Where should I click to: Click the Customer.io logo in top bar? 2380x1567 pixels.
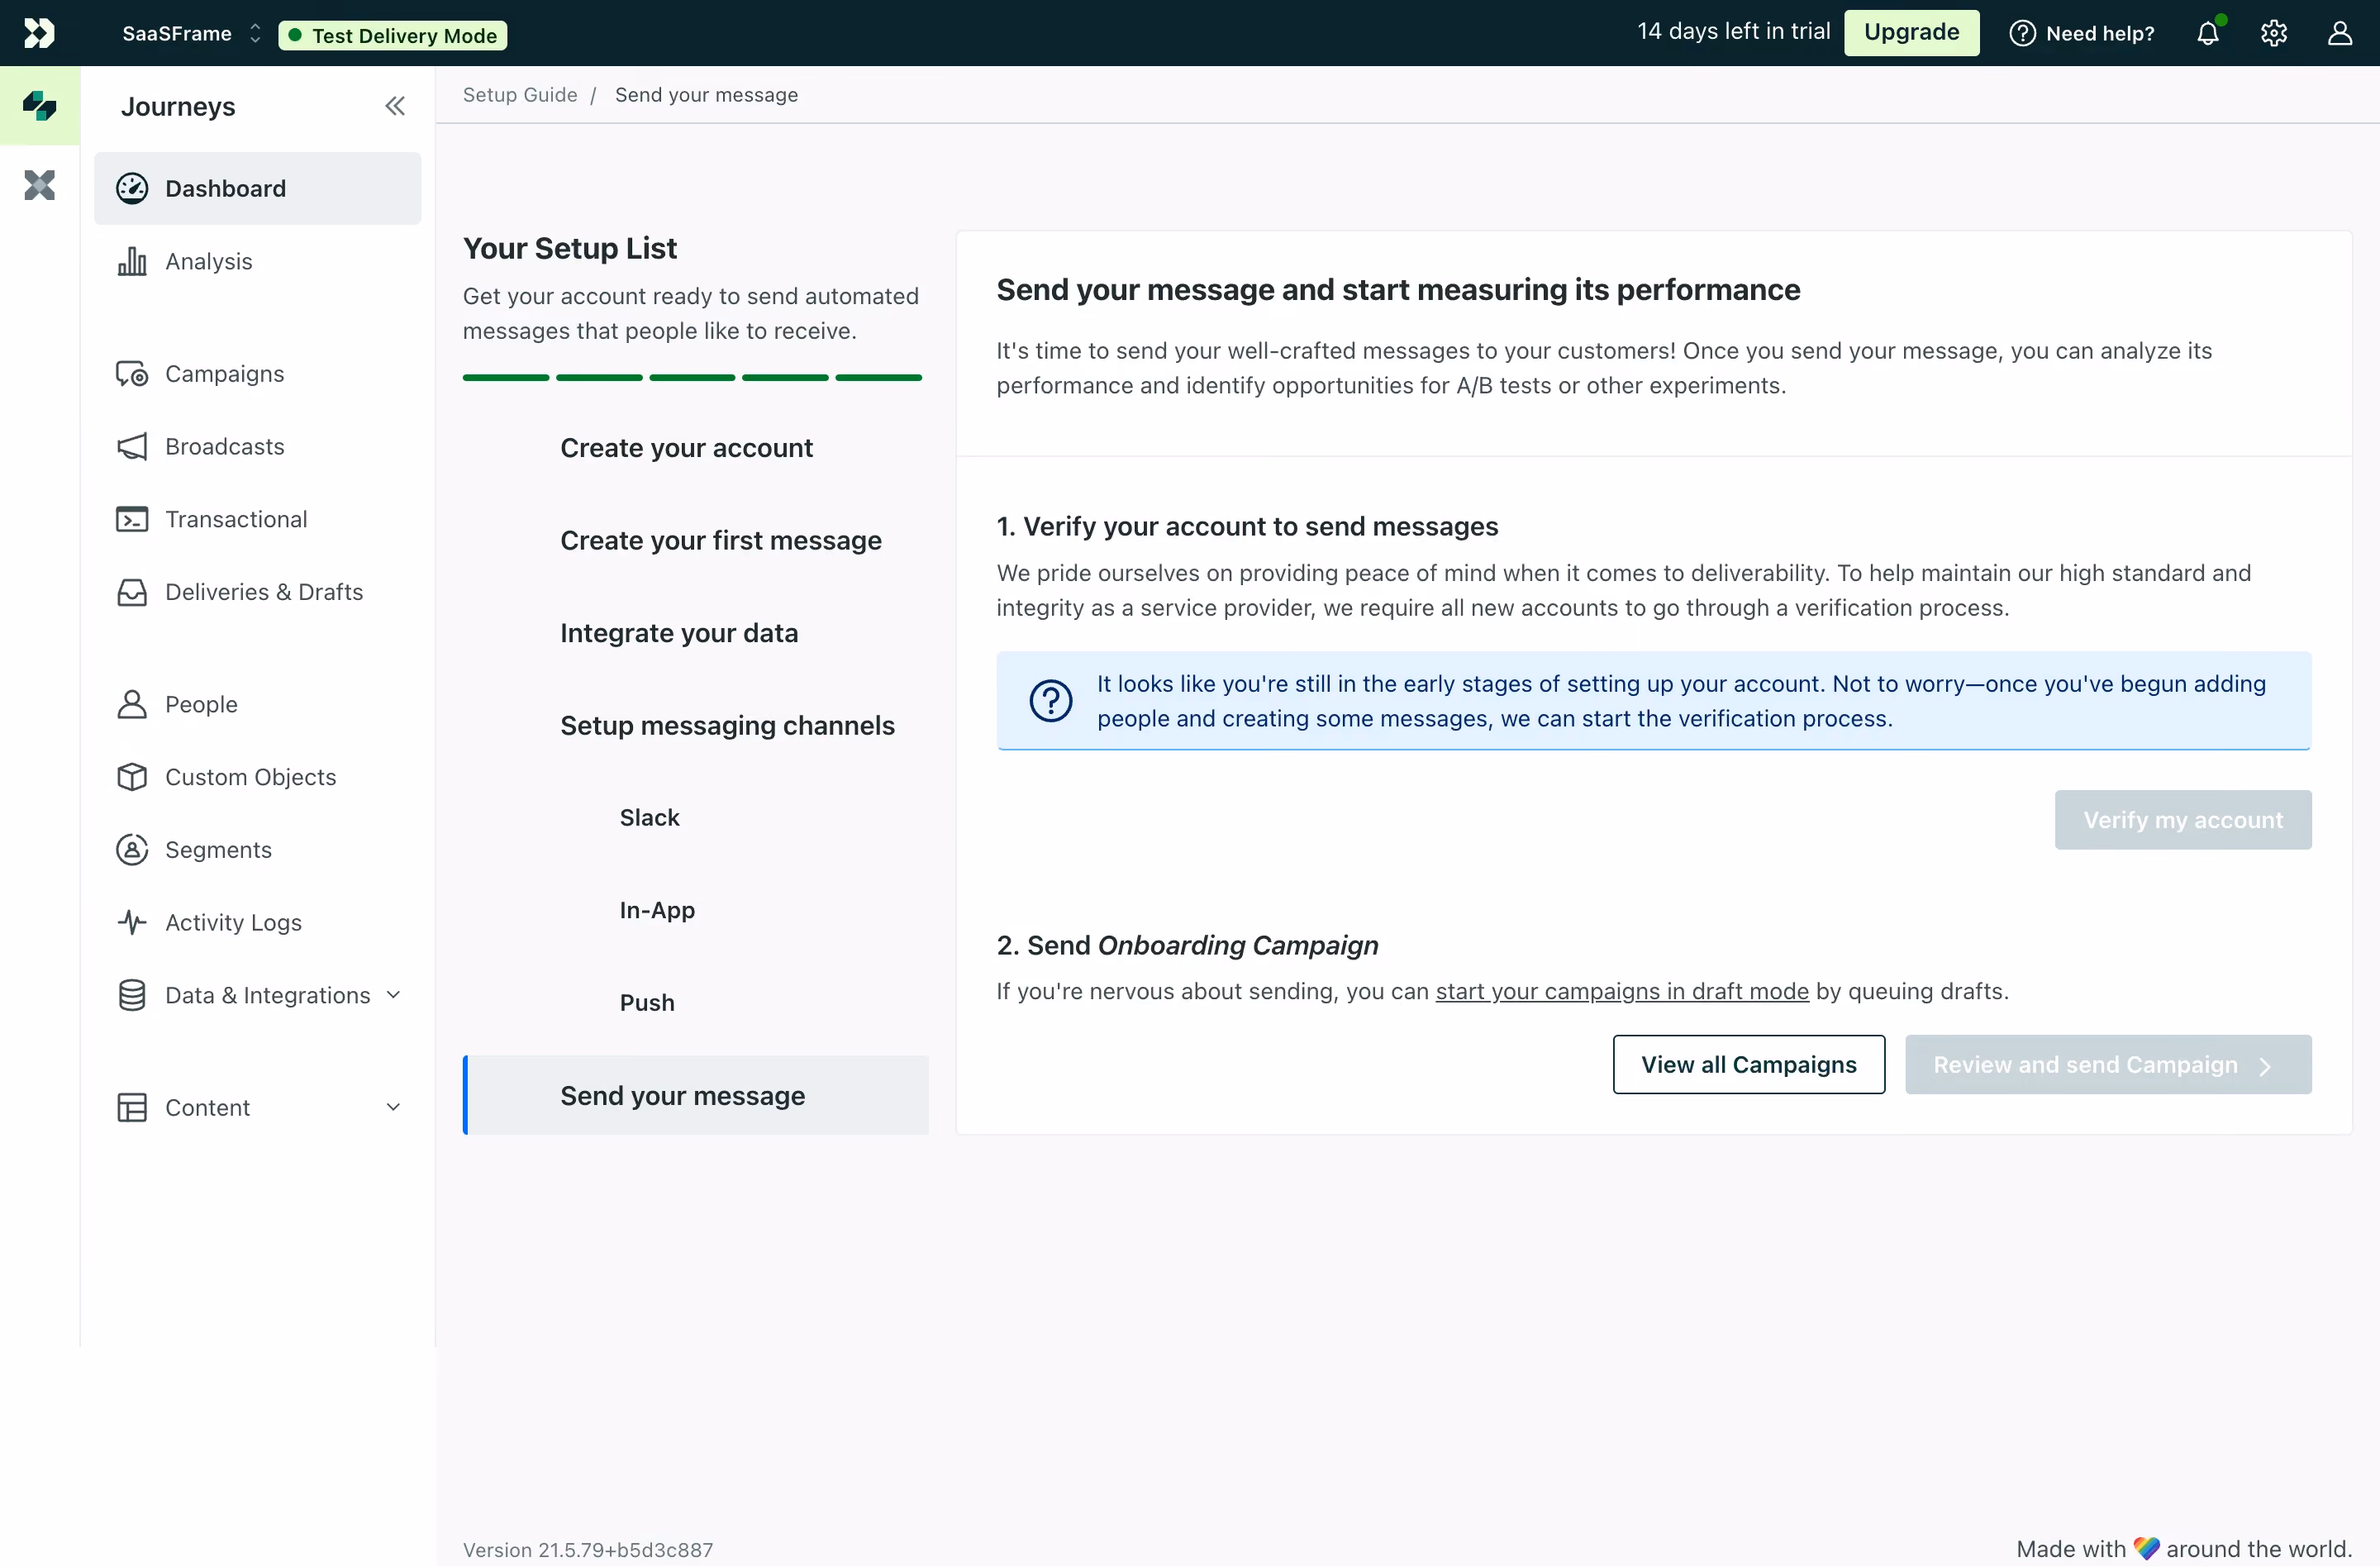coord(39,33)
